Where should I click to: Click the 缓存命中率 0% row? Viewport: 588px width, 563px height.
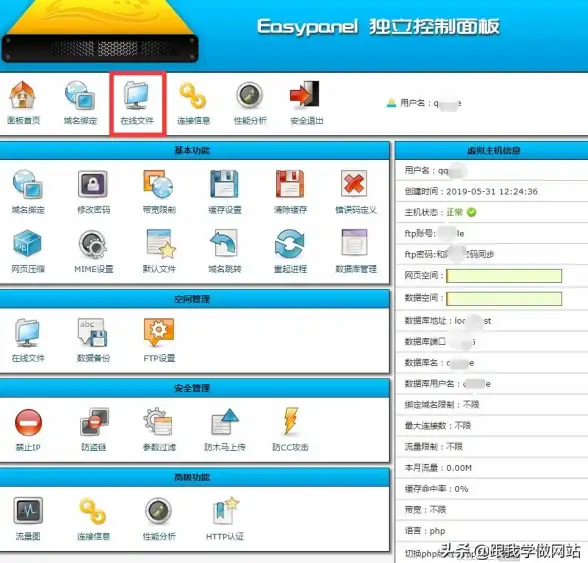pos(492,489)
